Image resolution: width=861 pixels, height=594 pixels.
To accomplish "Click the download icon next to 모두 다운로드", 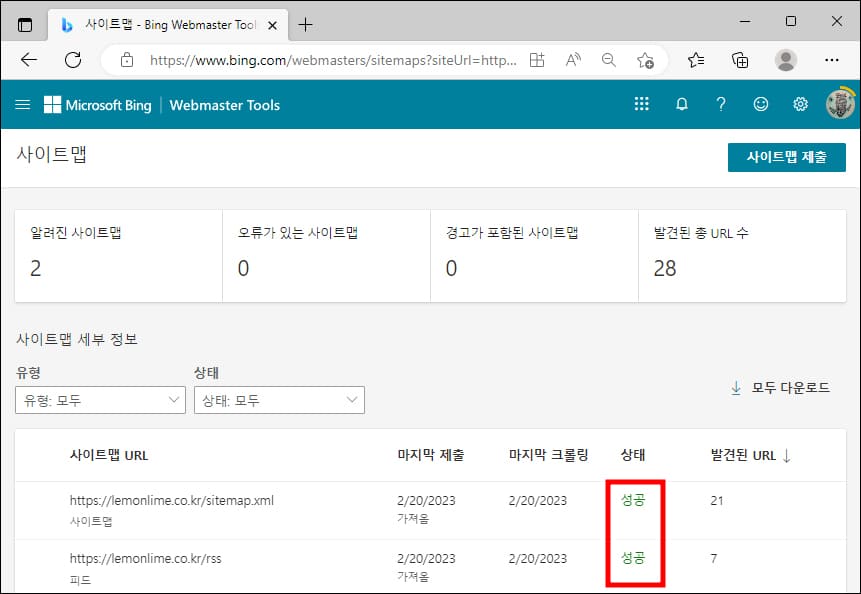I will [737, 387].
